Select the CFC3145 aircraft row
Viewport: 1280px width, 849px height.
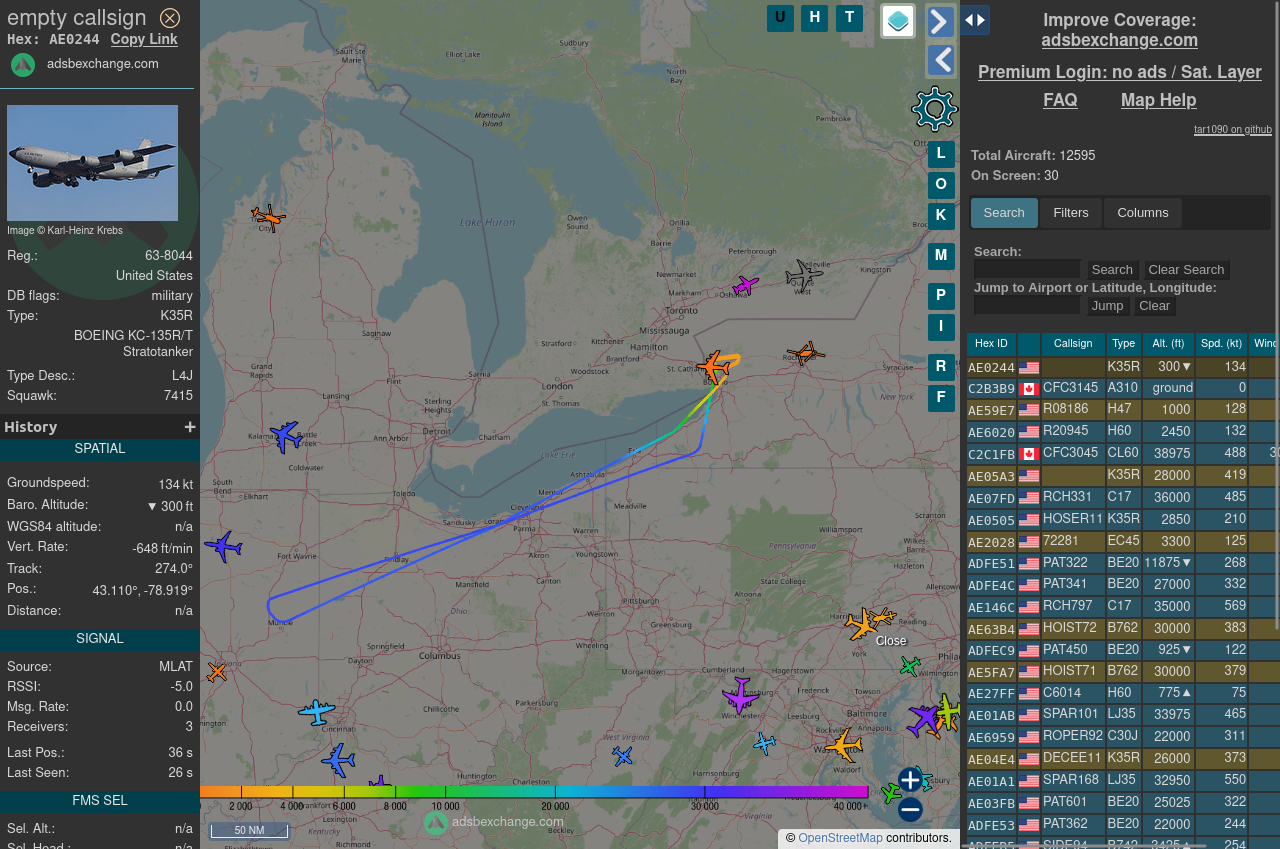tap(1123, 388)
